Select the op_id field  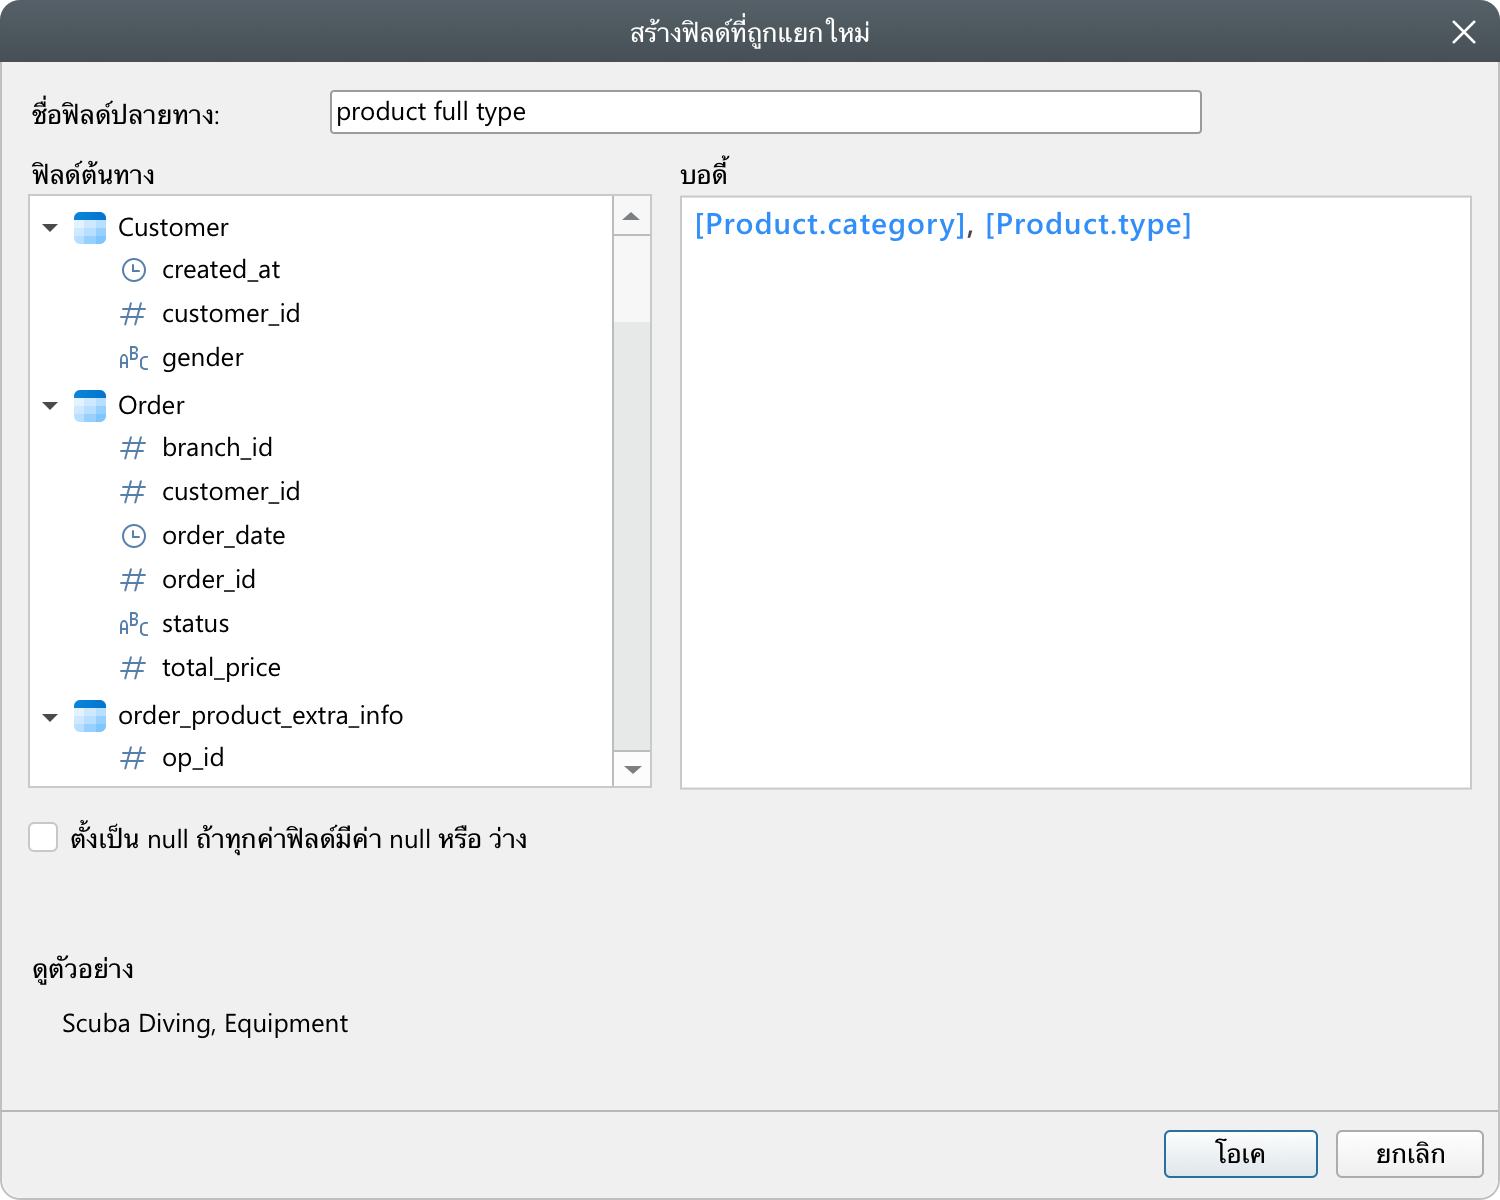[x=193, y=758]
